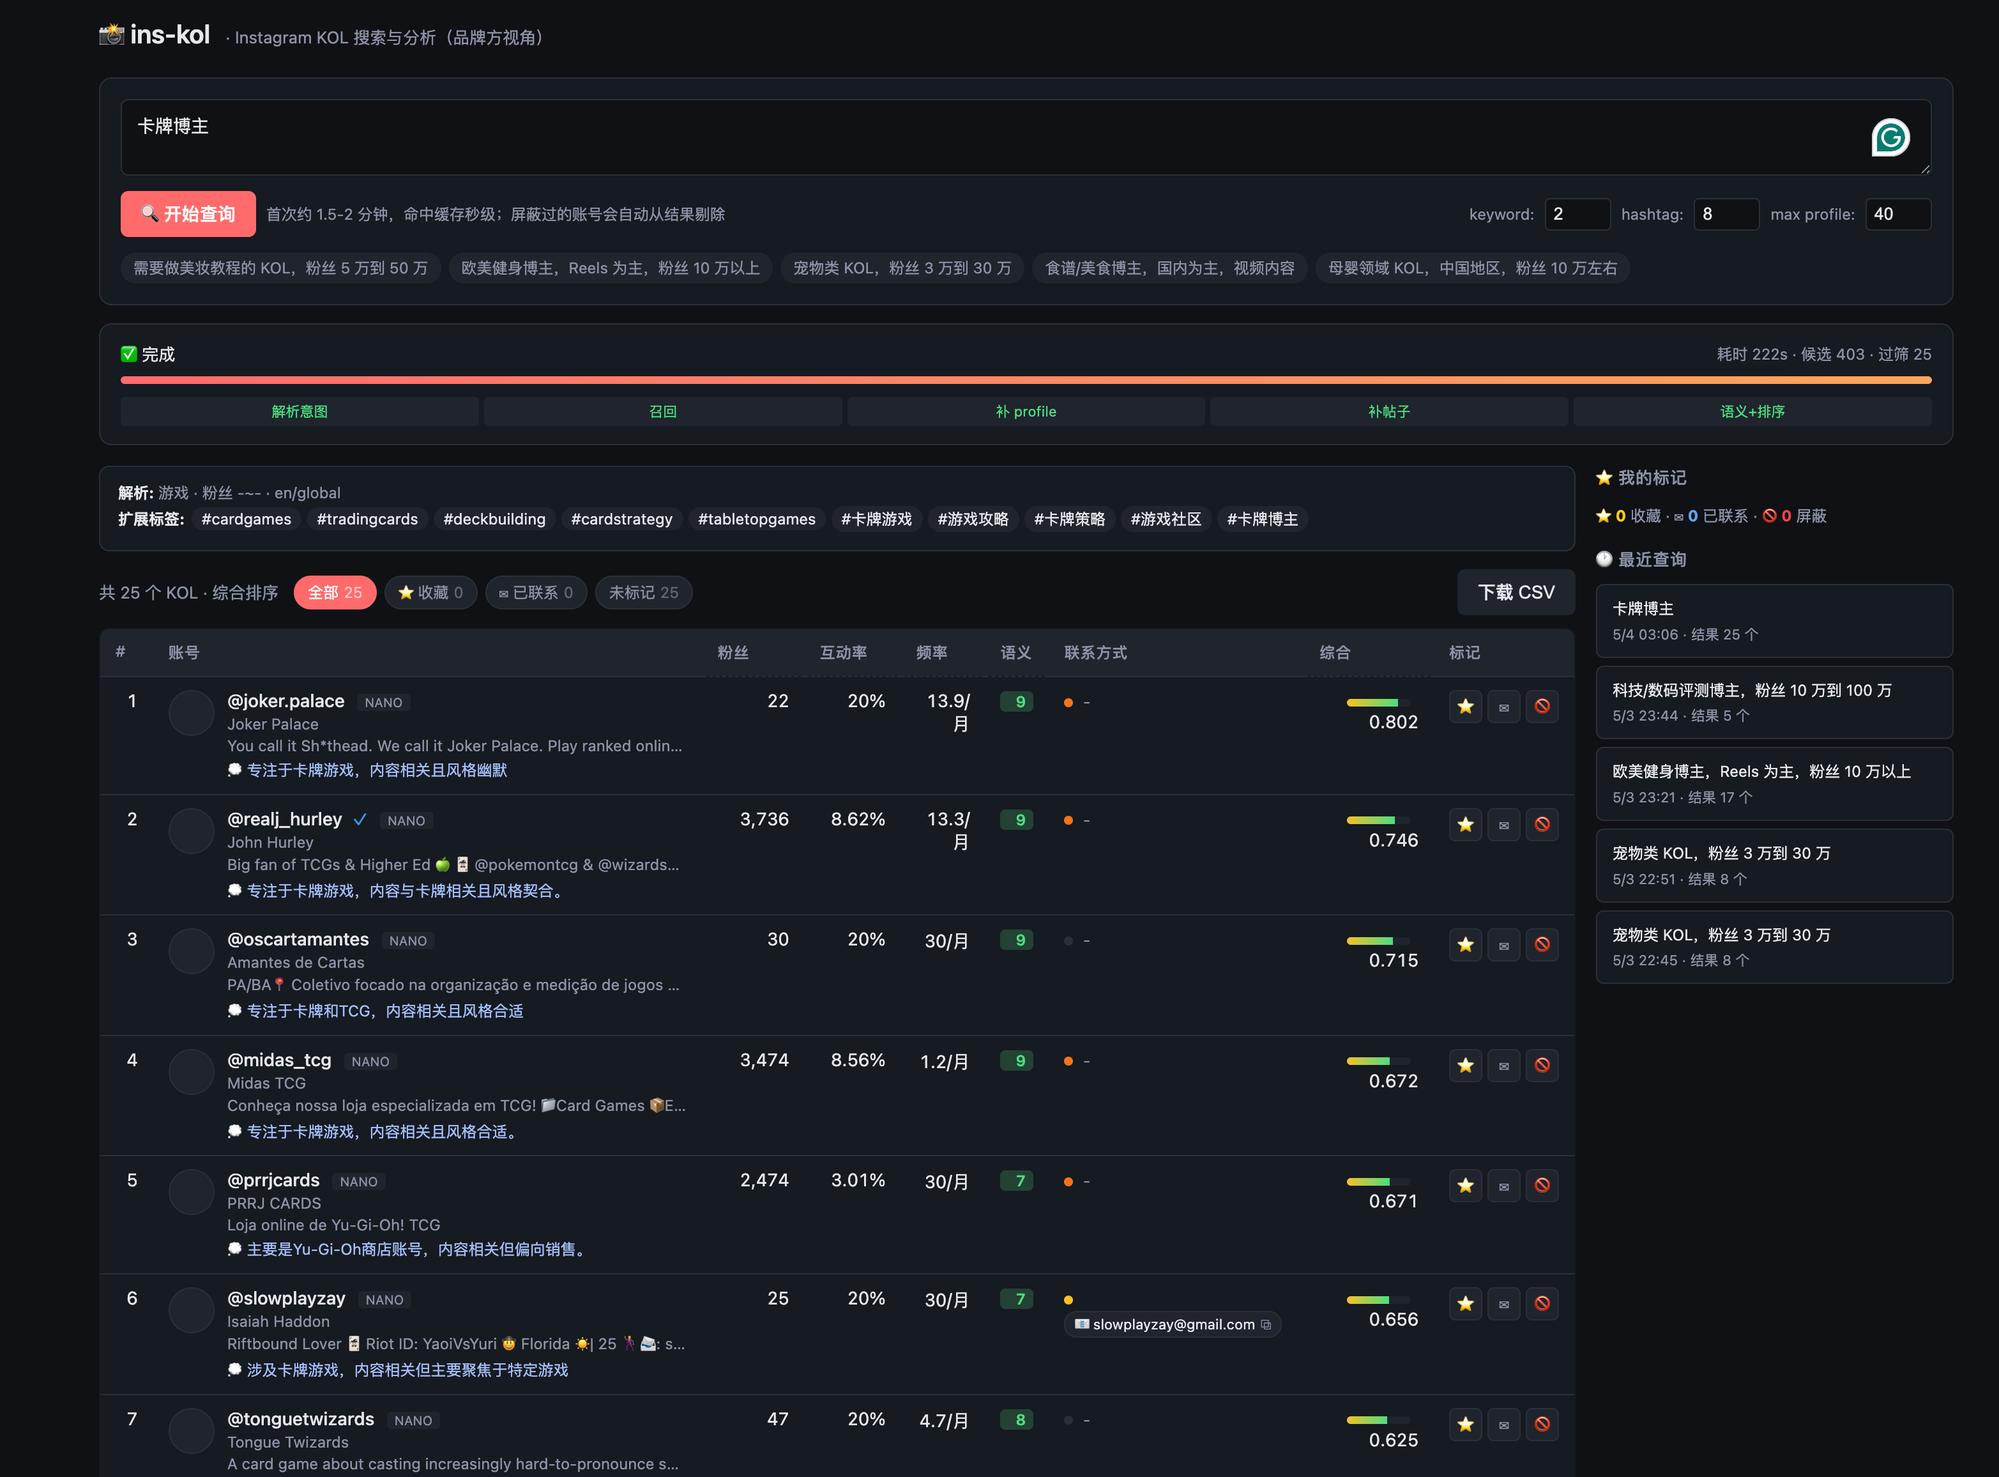
Task: Sort table by 互动率 column header
Action: pos(843,652)
